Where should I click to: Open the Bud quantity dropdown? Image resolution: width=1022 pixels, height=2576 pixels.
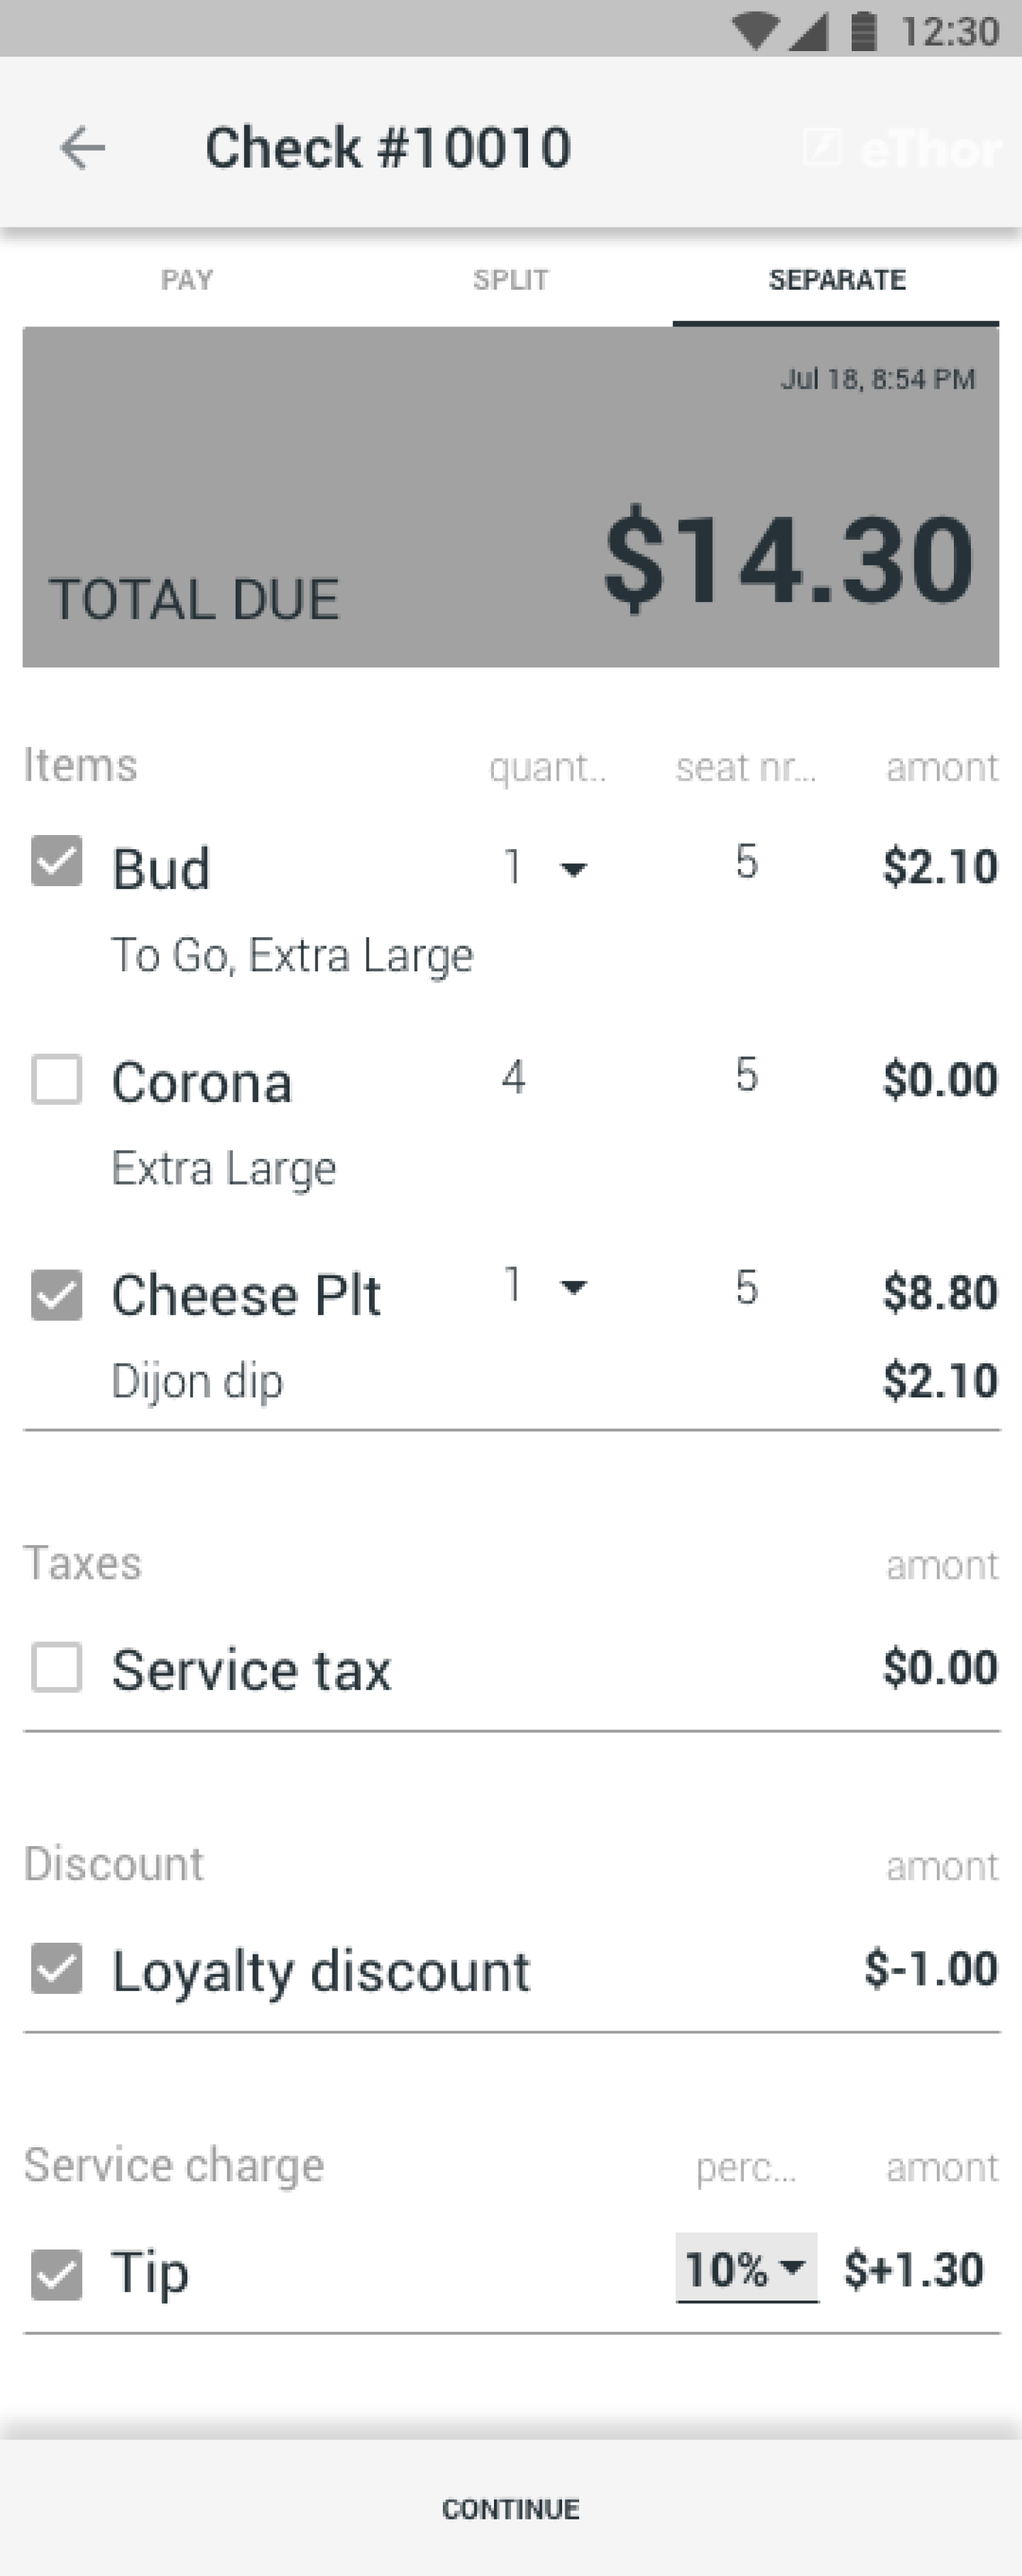click(545, 867)
